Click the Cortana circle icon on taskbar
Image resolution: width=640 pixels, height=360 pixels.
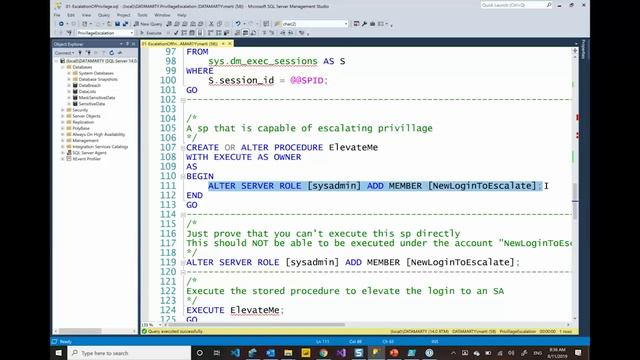[x=200, y=353]
